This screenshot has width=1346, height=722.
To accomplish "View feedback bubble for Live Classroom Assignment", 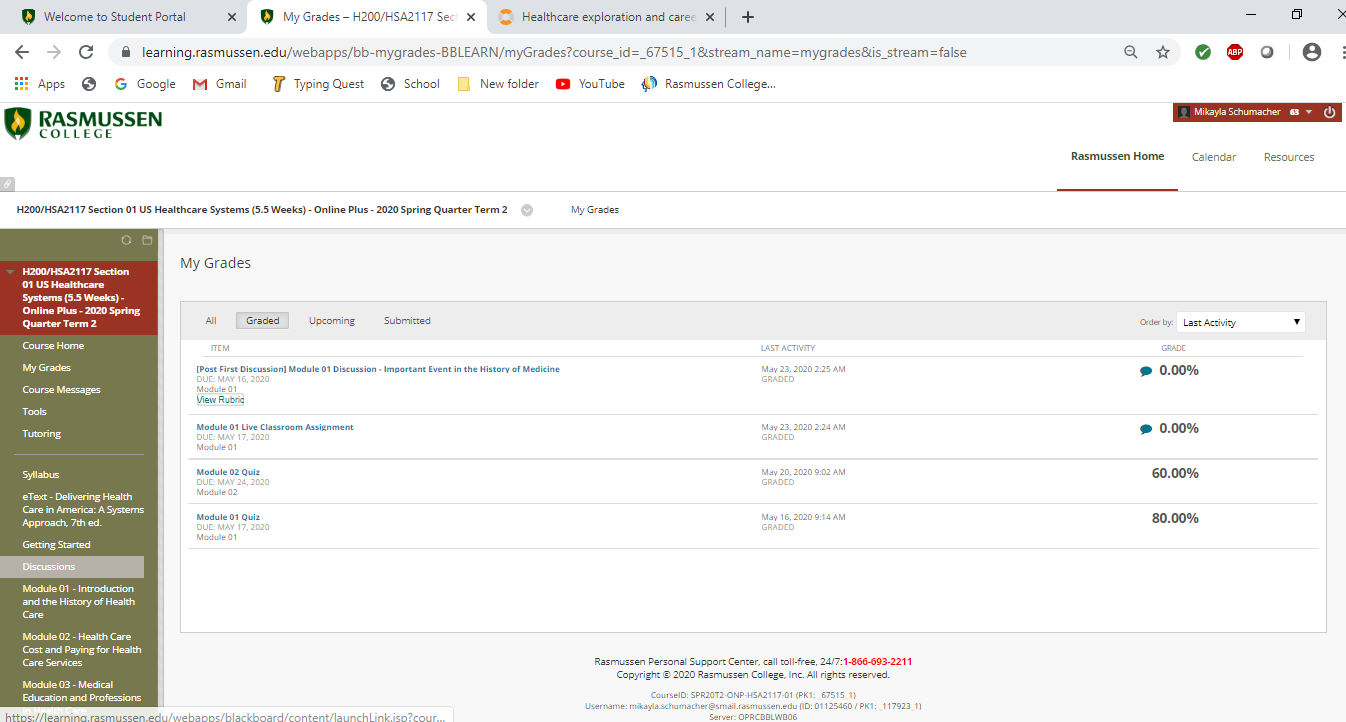I will pos(1146,429).
